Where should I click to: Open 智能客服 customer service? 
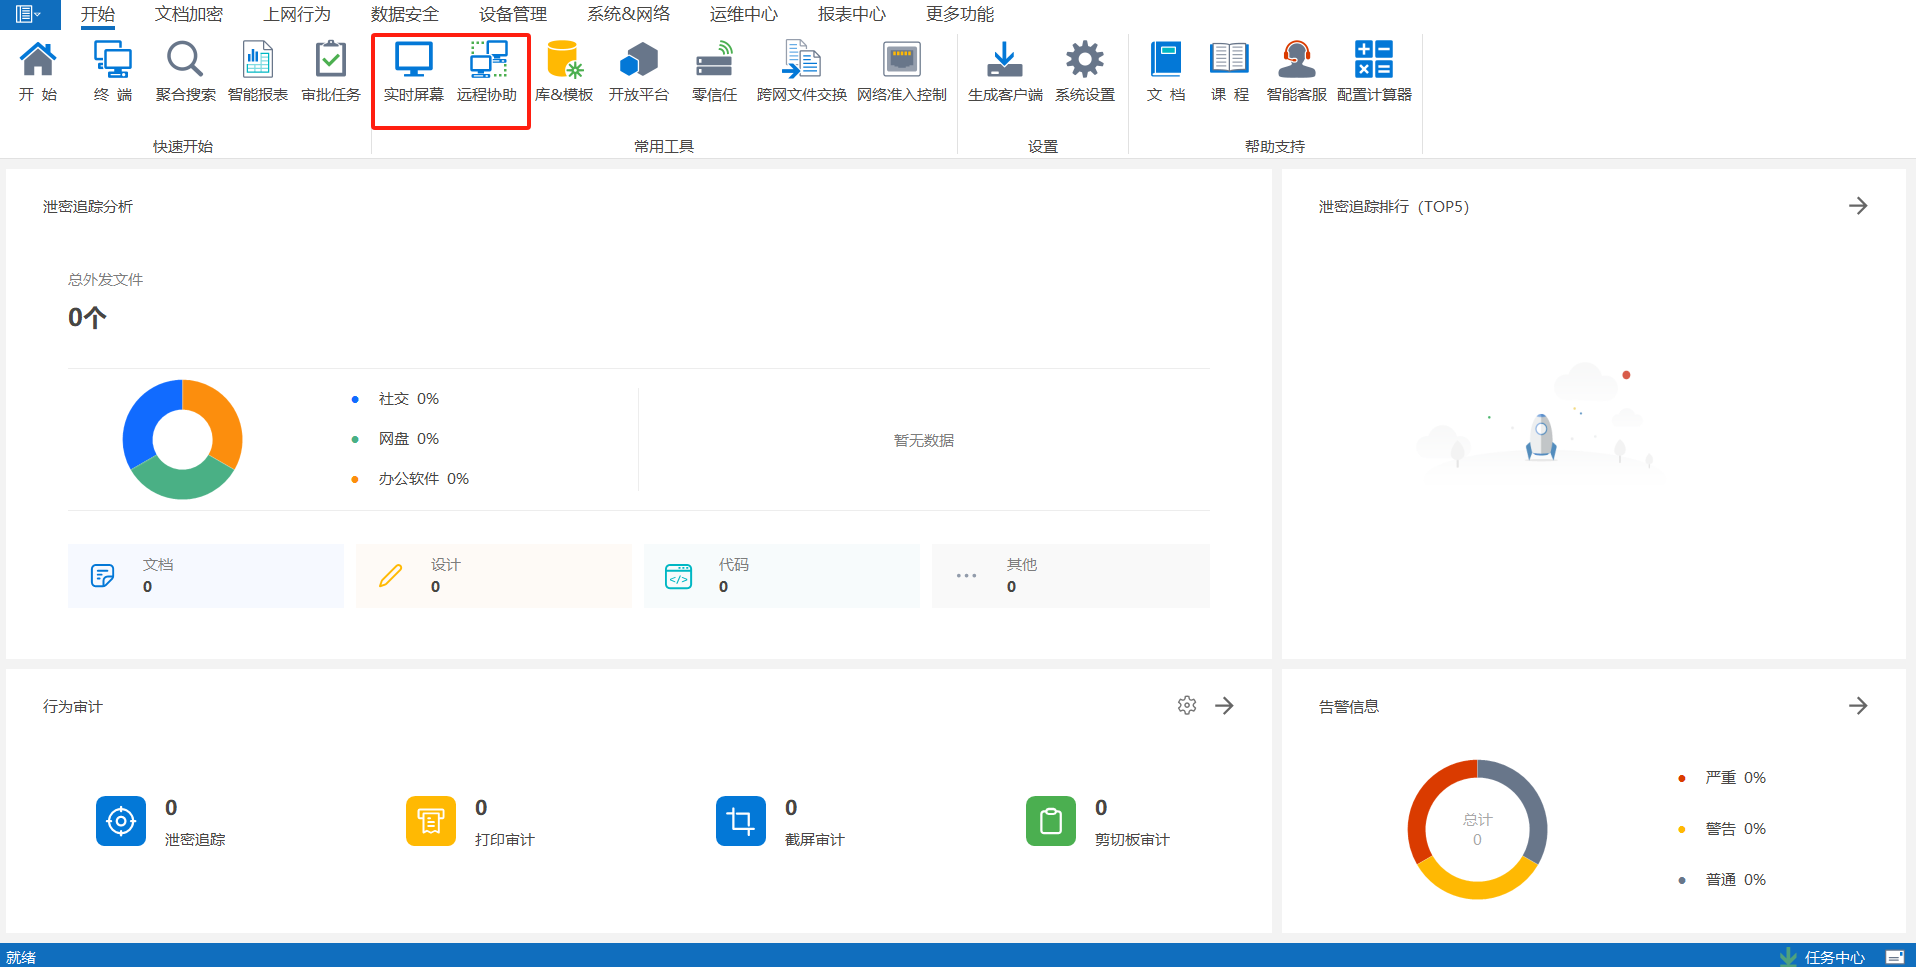(x=1296, y=71)
